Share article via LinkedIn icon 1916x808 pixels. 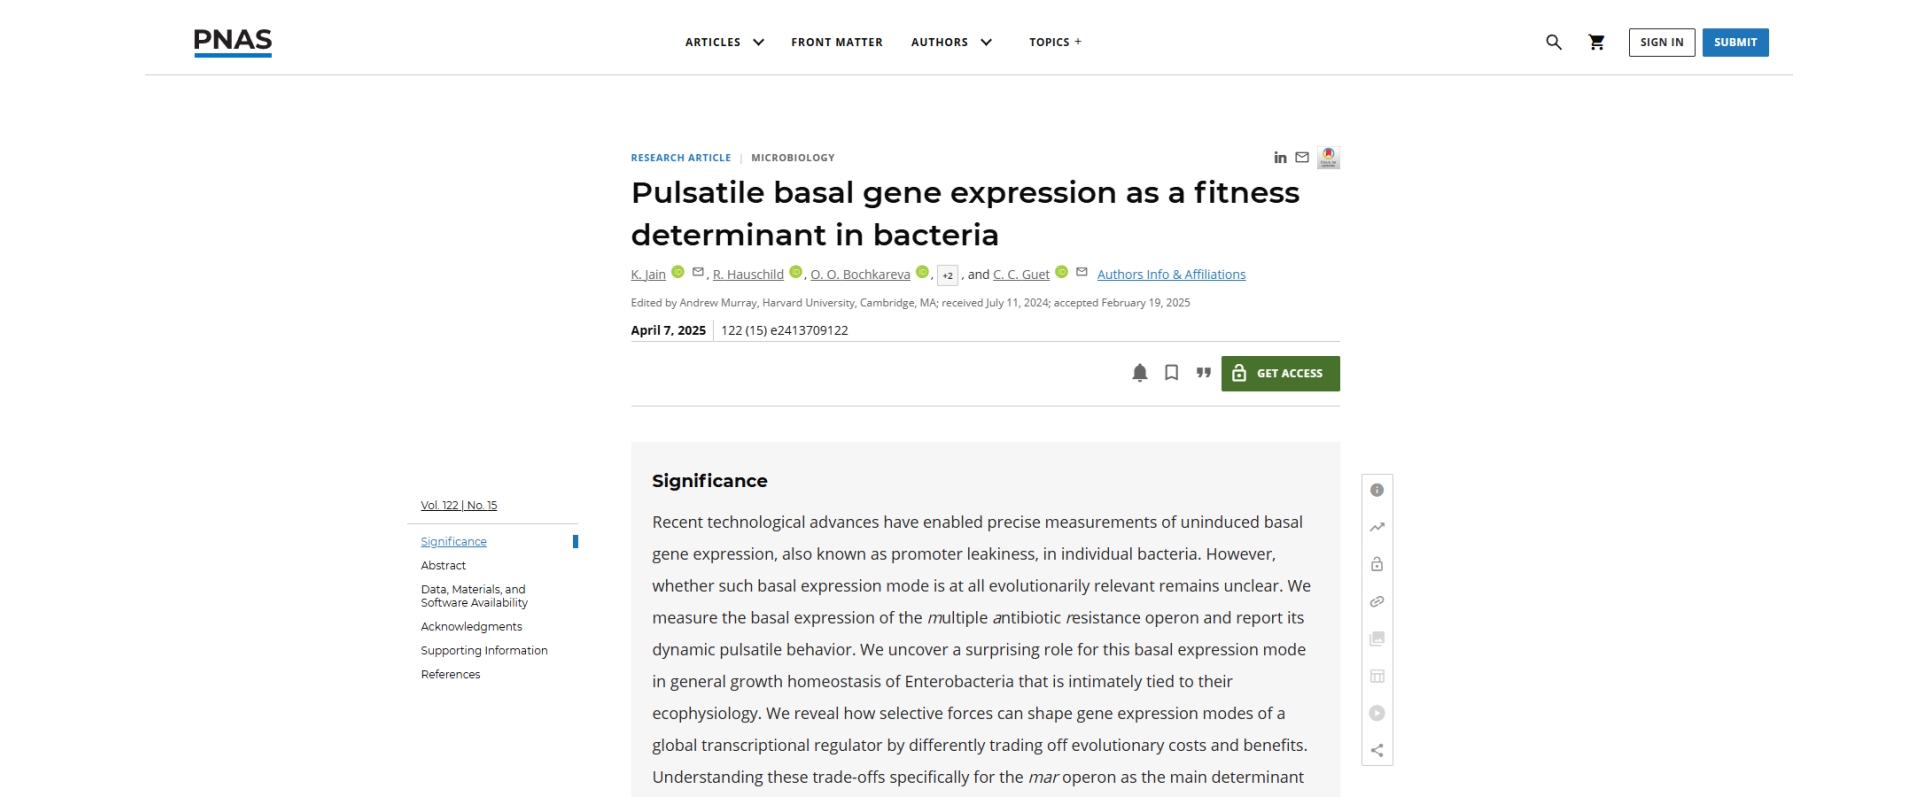pyautogui.click(x=1280, y=158)
